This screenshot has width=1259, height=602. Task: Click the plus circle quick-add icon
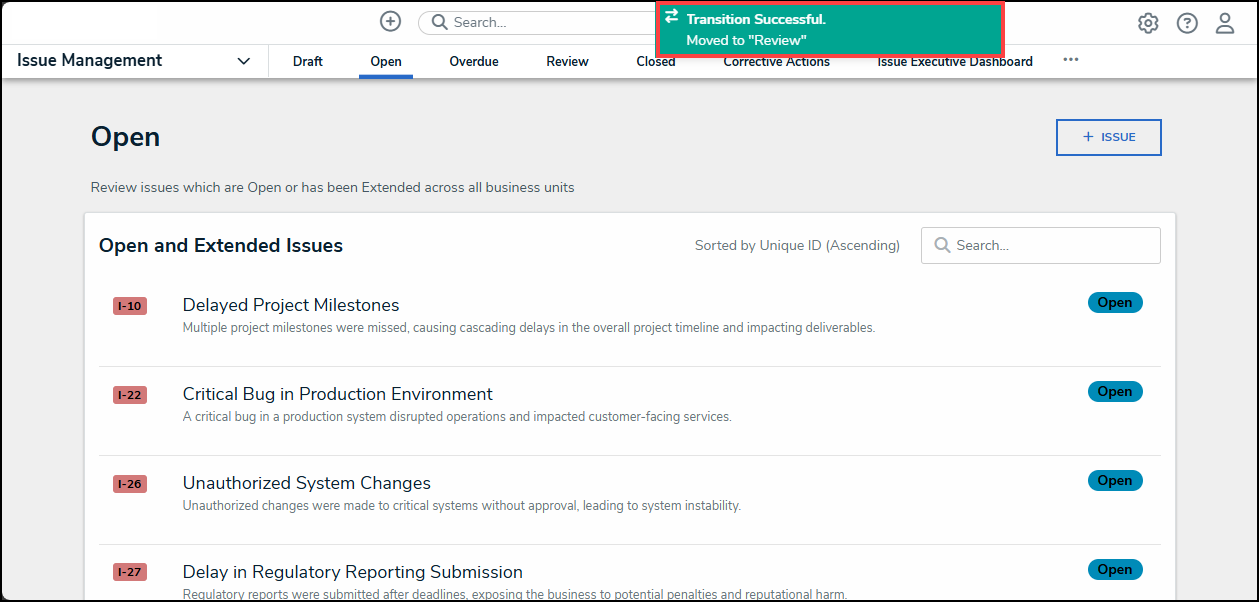[x=390, y=22]
